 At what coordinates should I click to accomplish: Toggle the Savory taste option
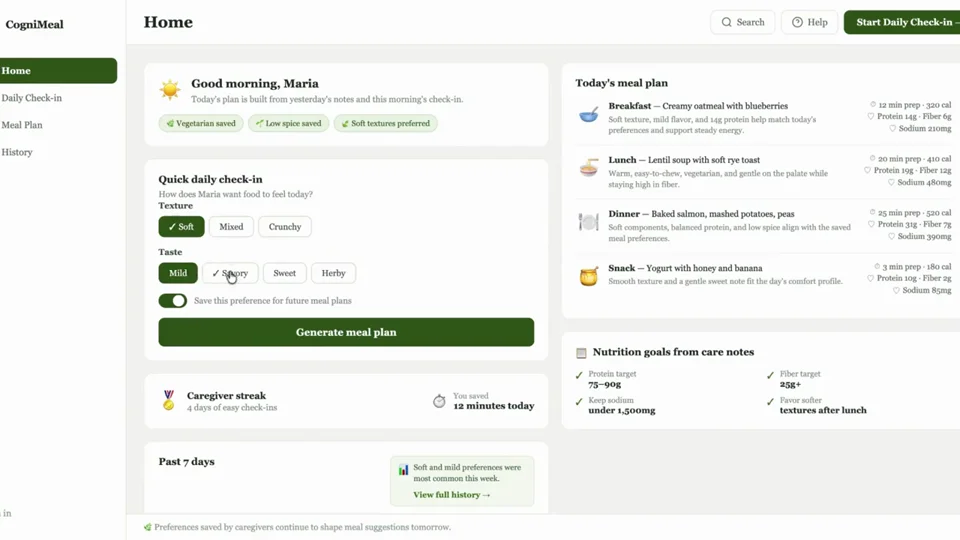(x=230, y=273)
